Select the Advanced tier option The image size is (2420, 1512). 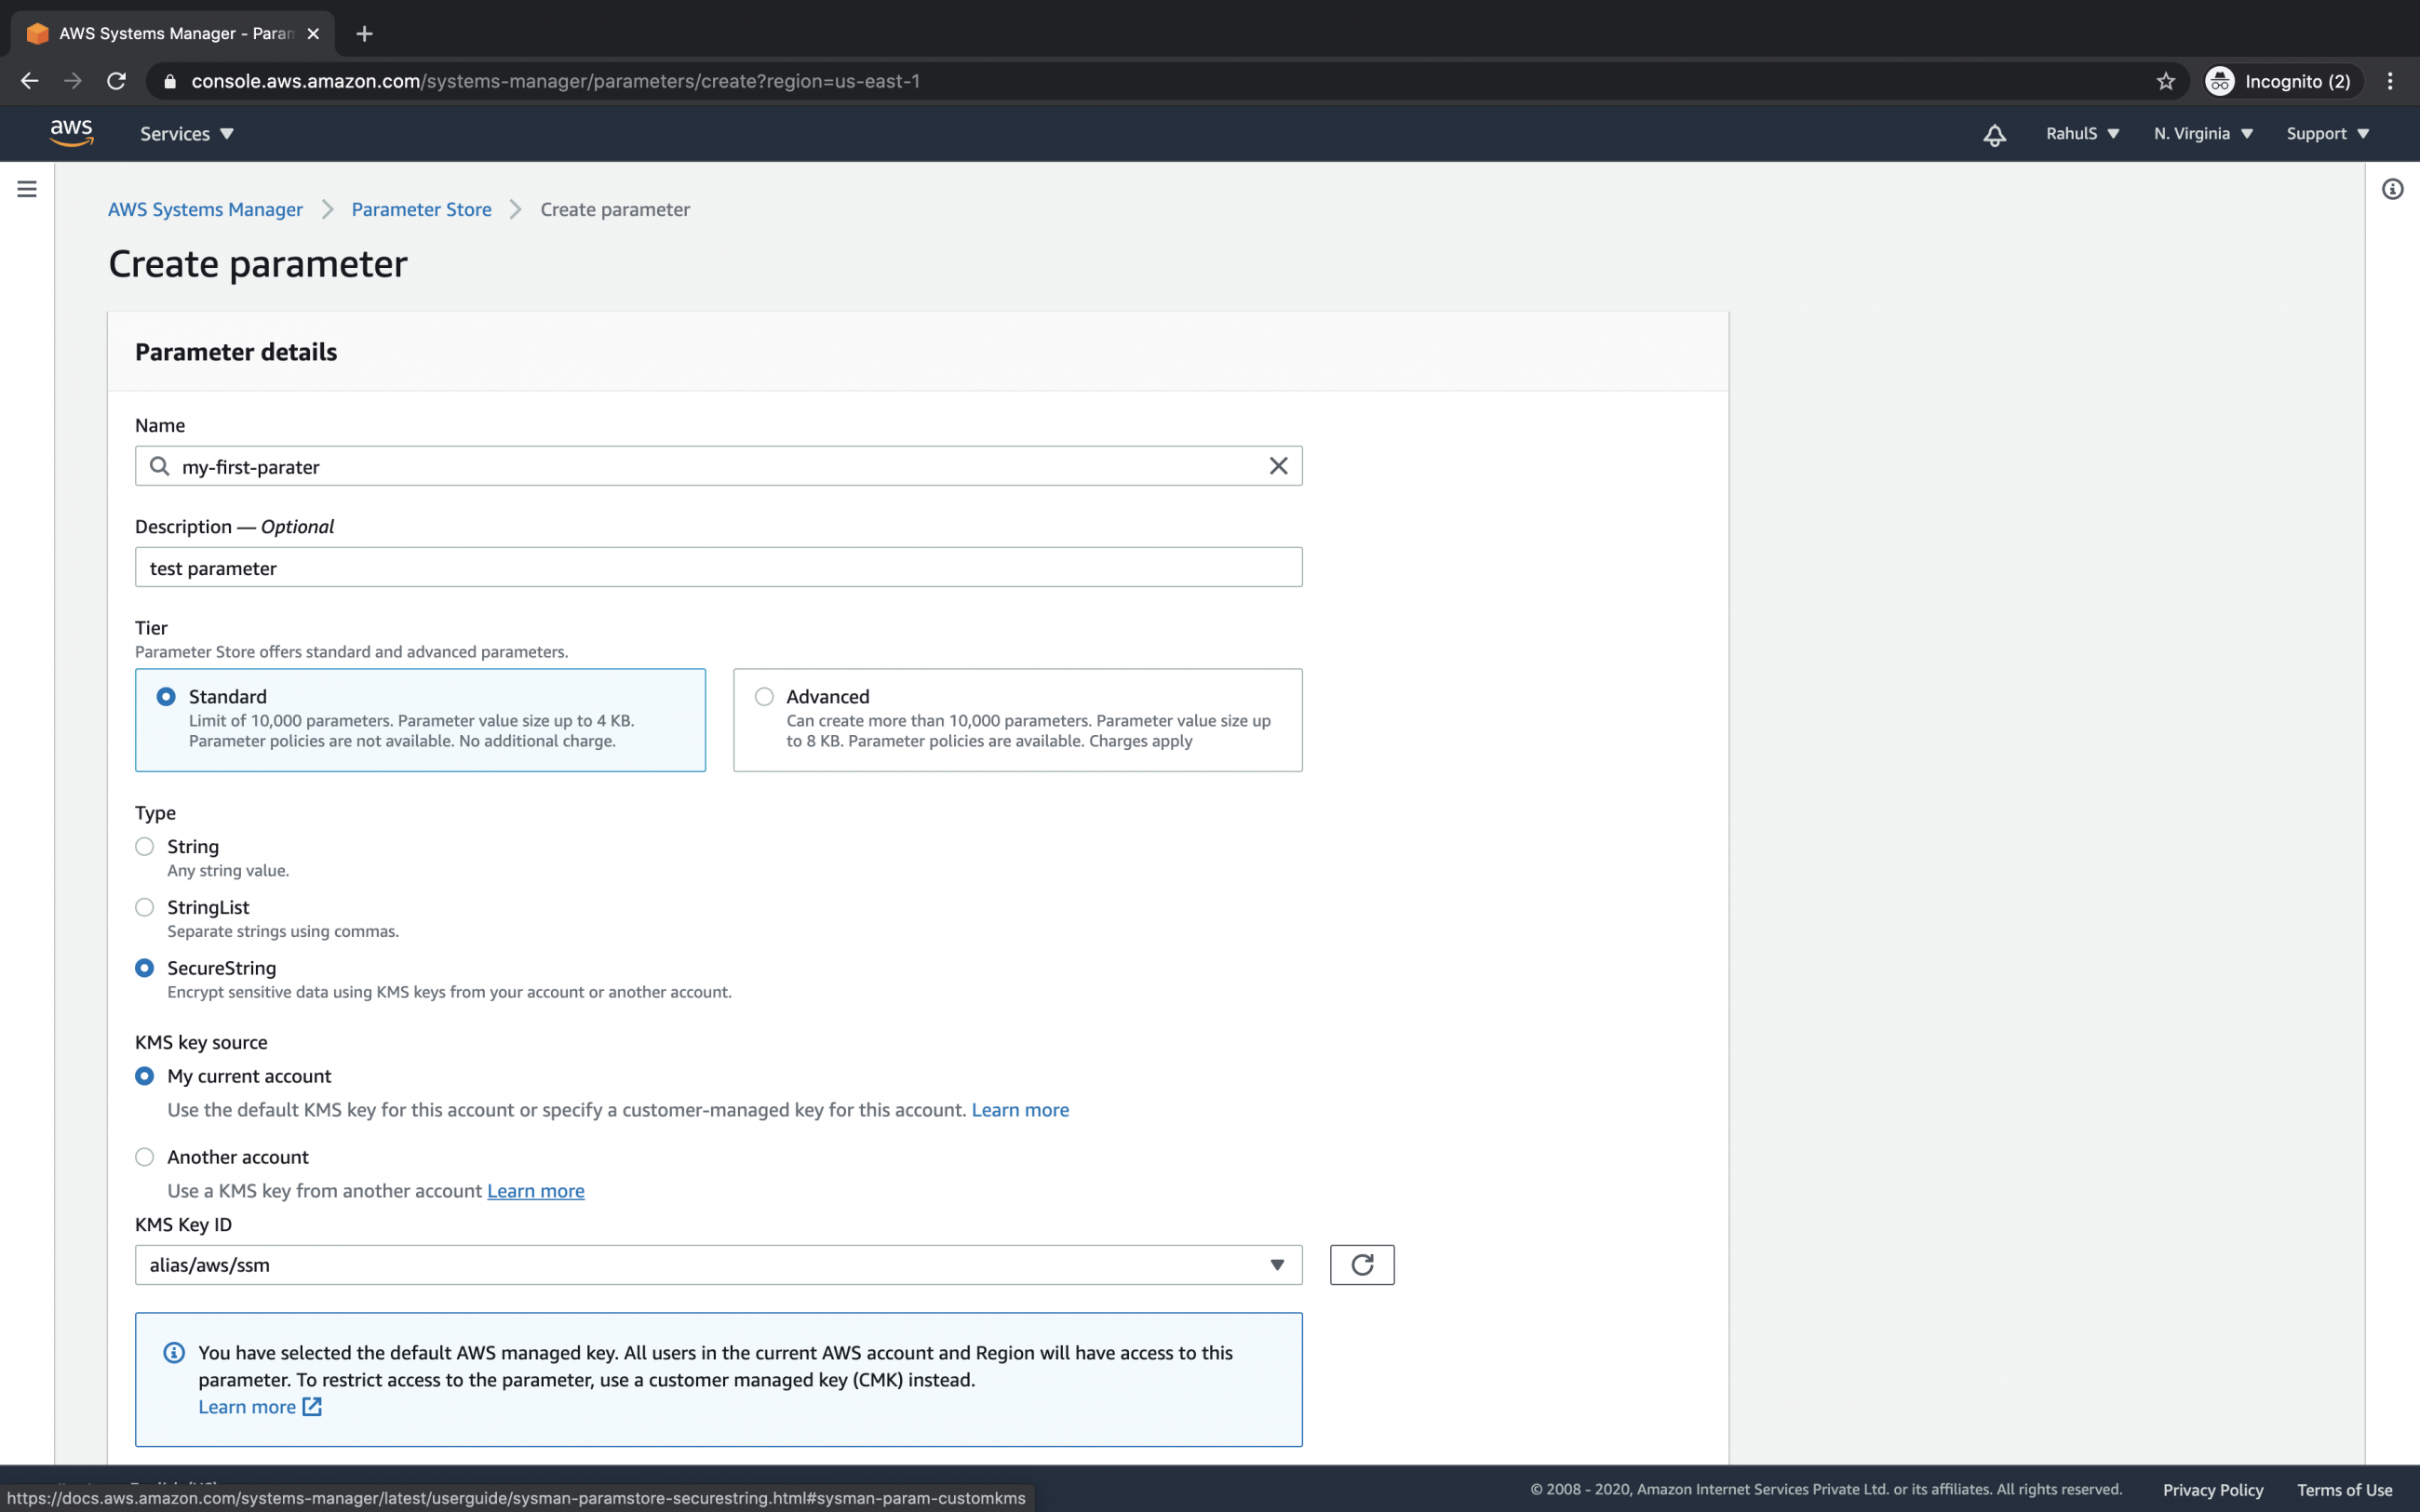coord(765,697)
